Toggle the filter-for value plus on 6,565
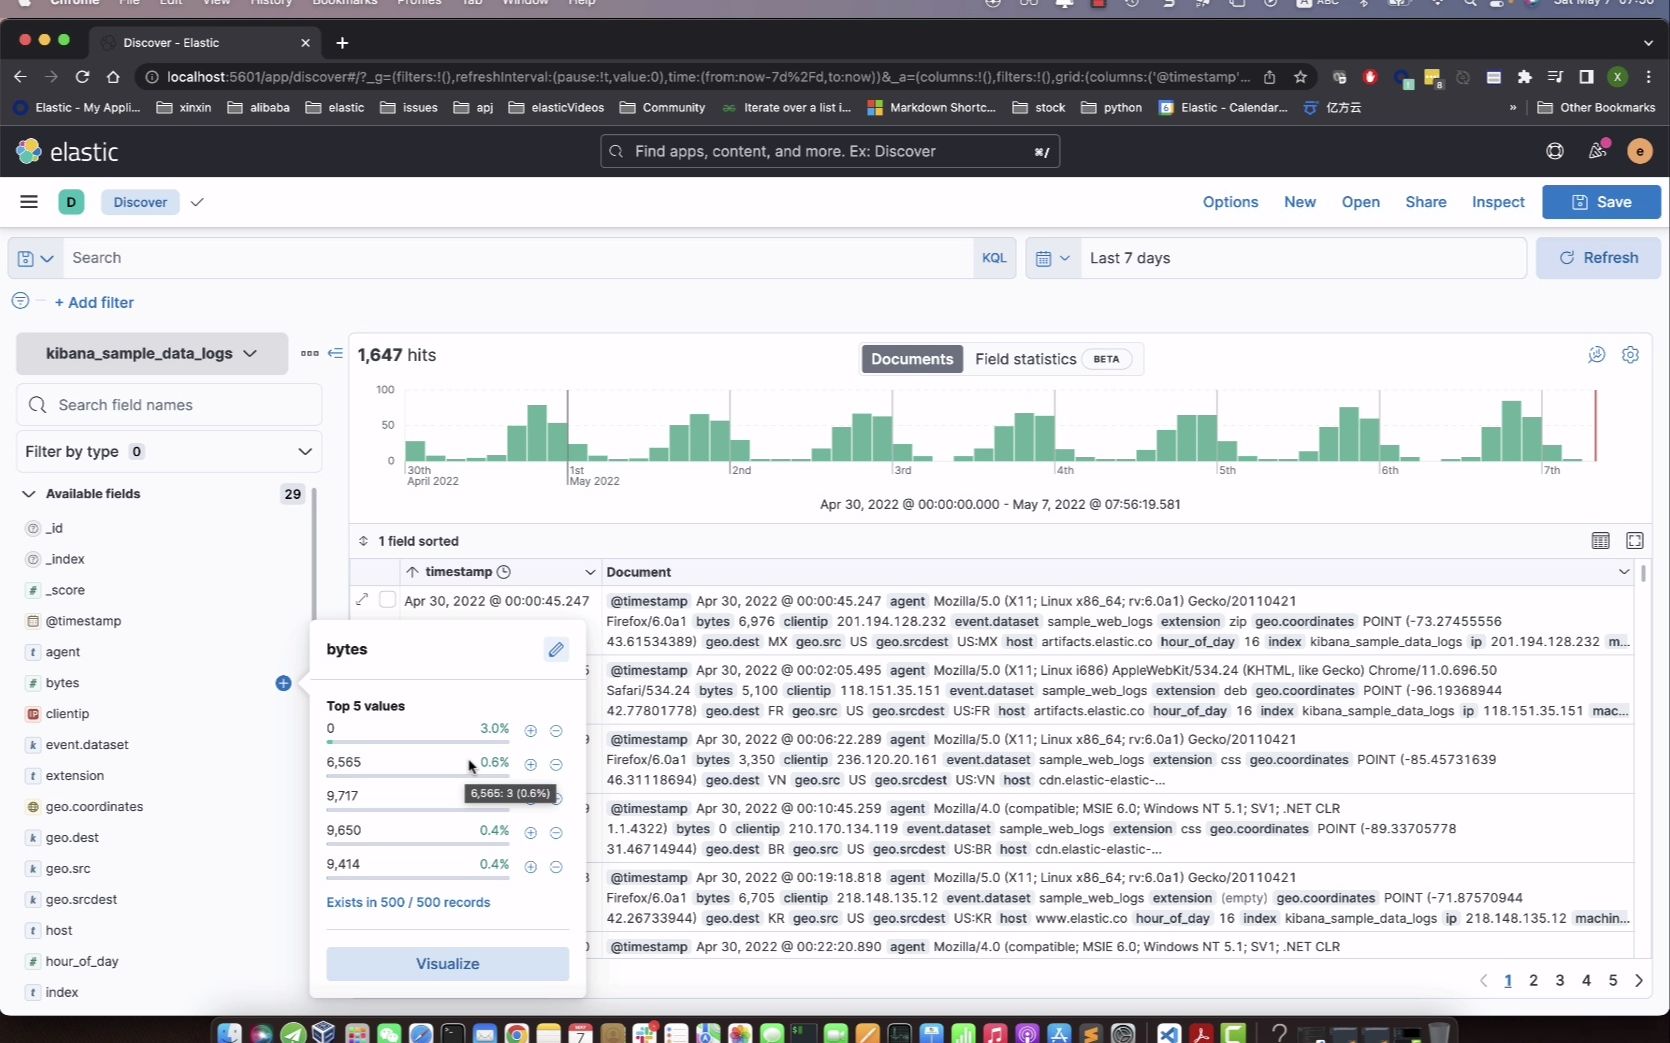The image size is (1670, 1043). pyautogui.click(x=531, y=764)
